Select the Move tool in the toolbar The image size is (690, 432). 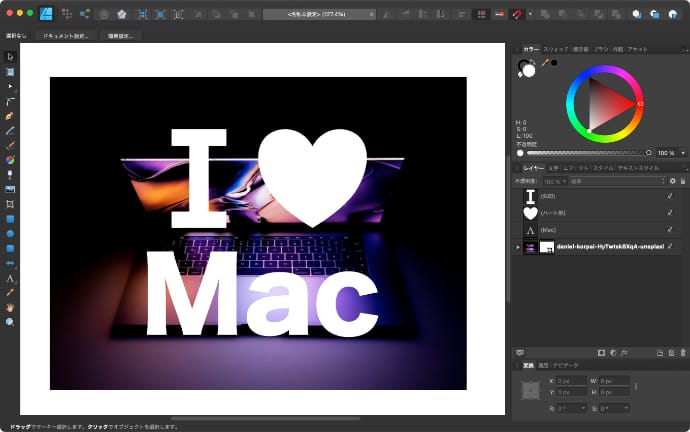click(x=10, y=57)
